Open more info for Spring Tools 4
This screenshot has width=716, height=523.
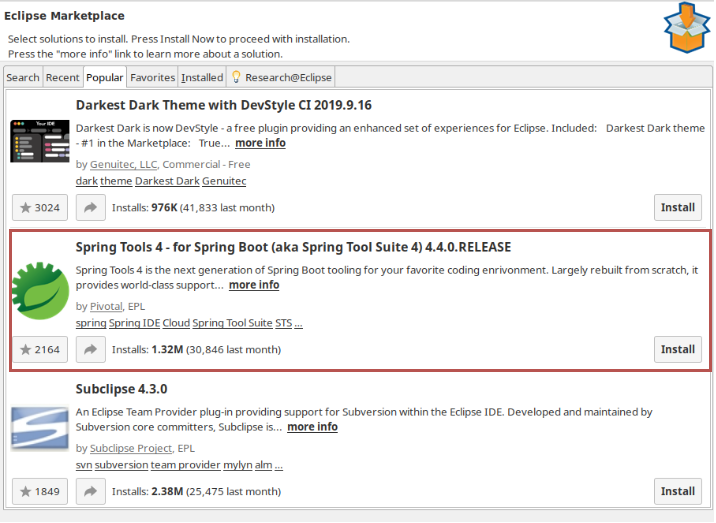click(x=254, y=285)
